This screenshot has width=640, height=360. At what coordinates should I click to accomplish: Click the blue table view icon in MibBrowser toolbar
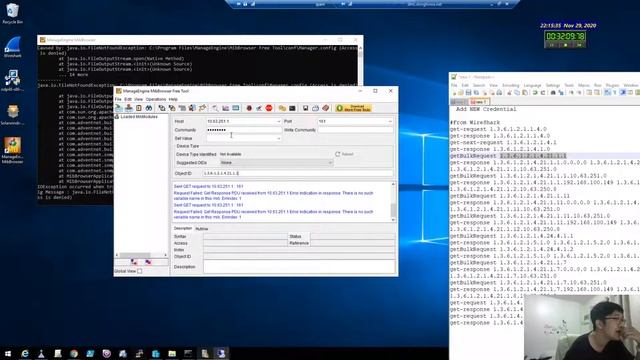point(236,108)
